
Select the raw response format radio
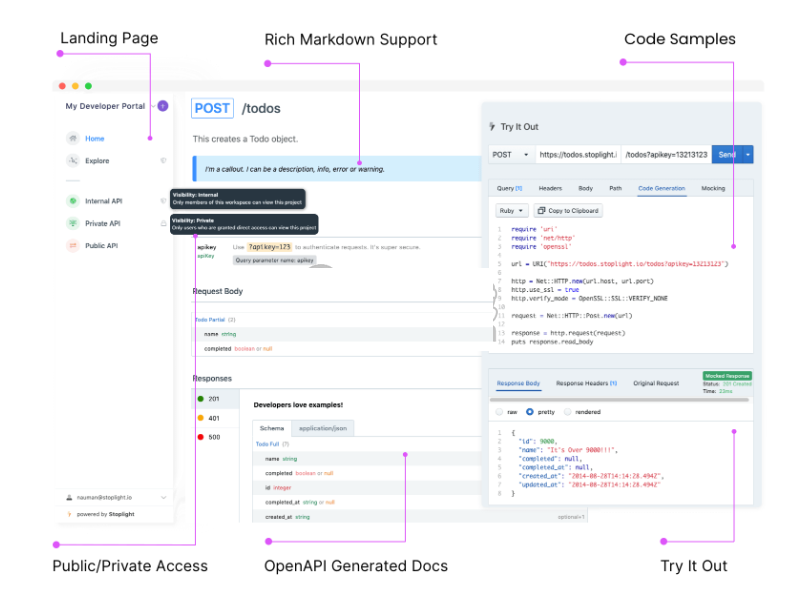pyautogui.click(x=499, y=412)
